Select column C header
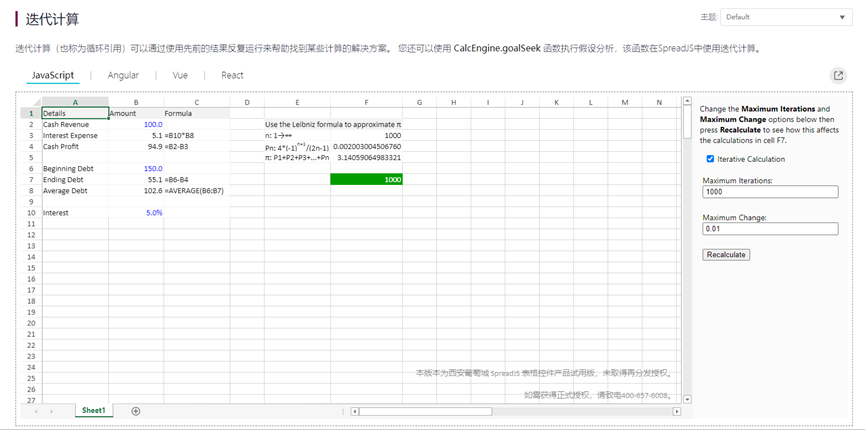Viewport: 865px width, 430px height. tap(197, 102)
